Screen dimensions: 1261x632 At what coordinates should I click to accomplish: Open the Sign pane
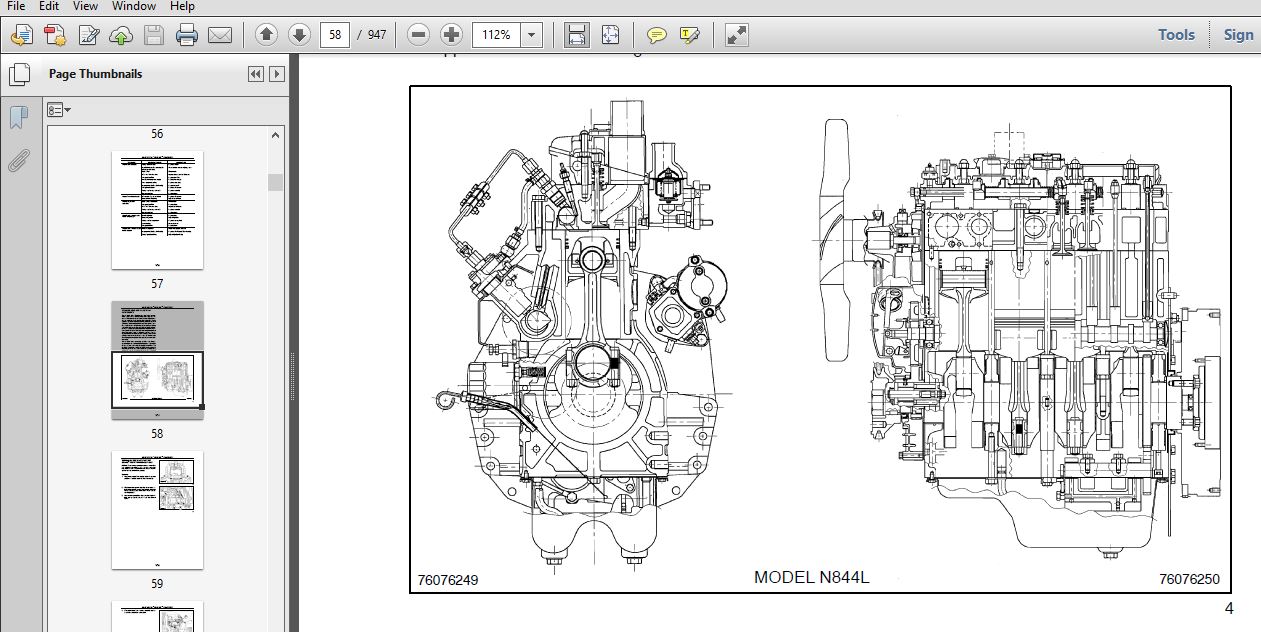click(1238, 34)
